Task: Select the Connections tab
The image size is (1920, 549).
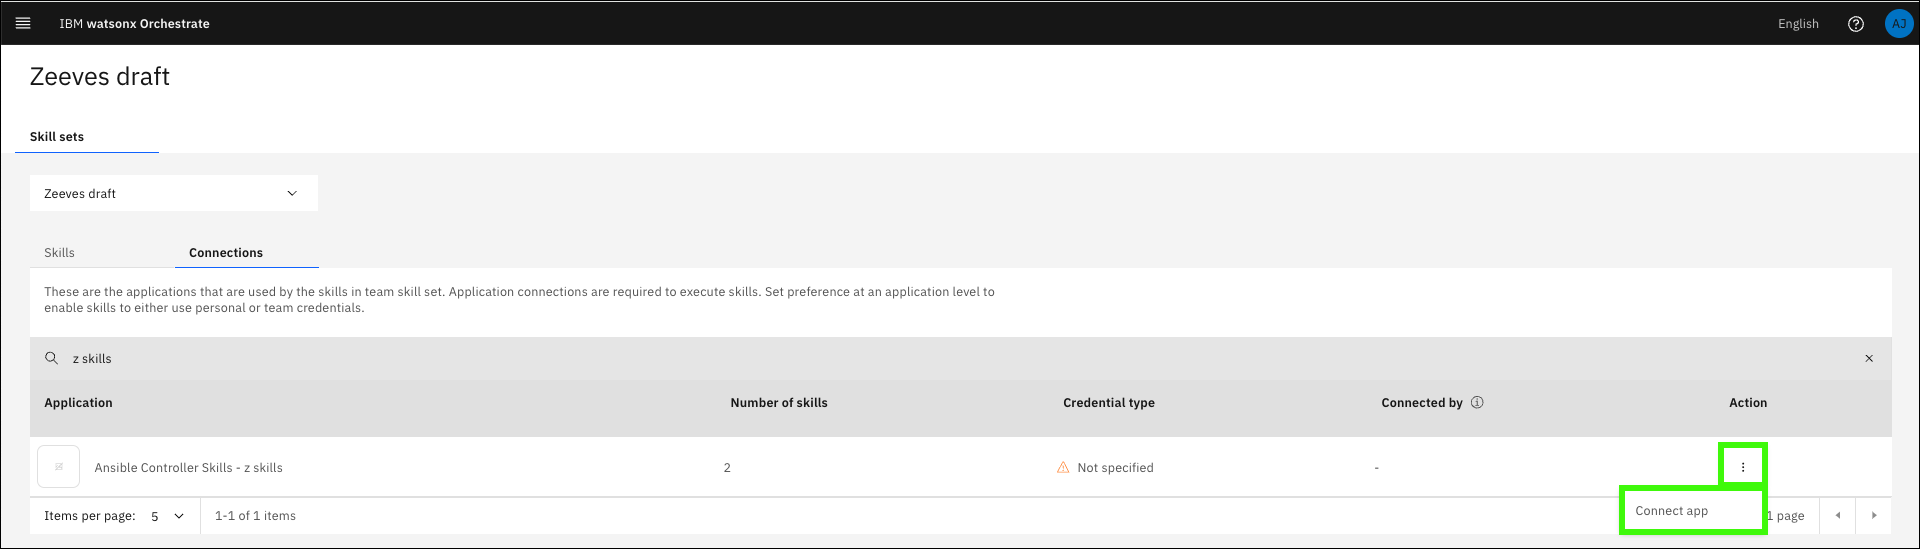Action: (x=226, y=253)
